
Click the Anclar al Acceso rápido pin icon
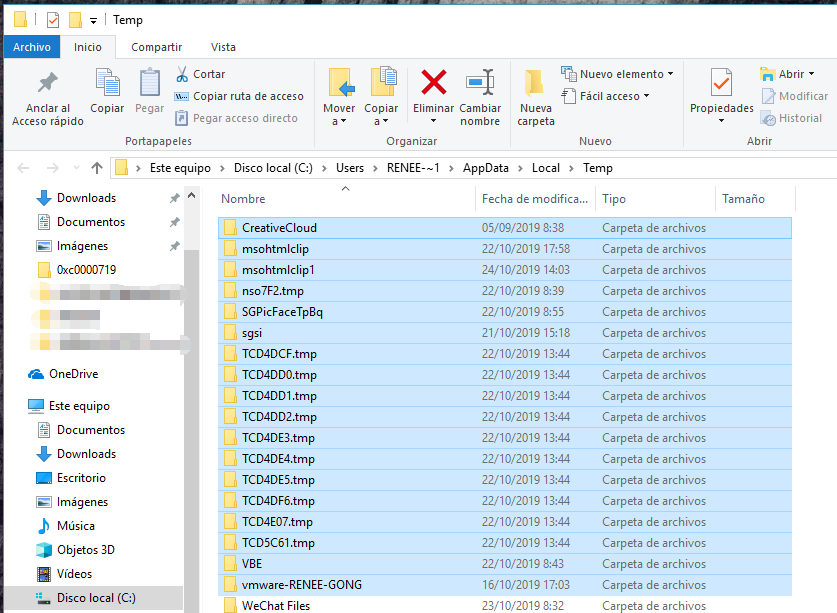48,82
